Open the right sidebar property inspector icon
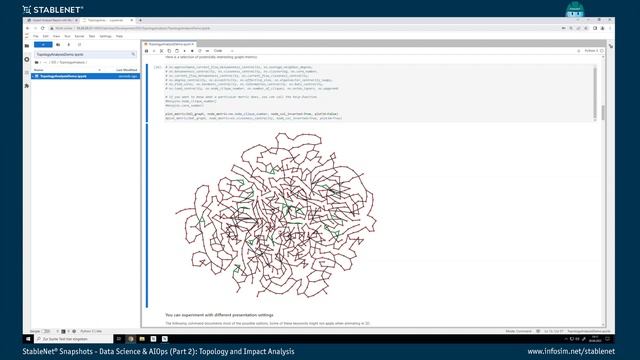This screenshot has height=360, width=640. point(611,46)
